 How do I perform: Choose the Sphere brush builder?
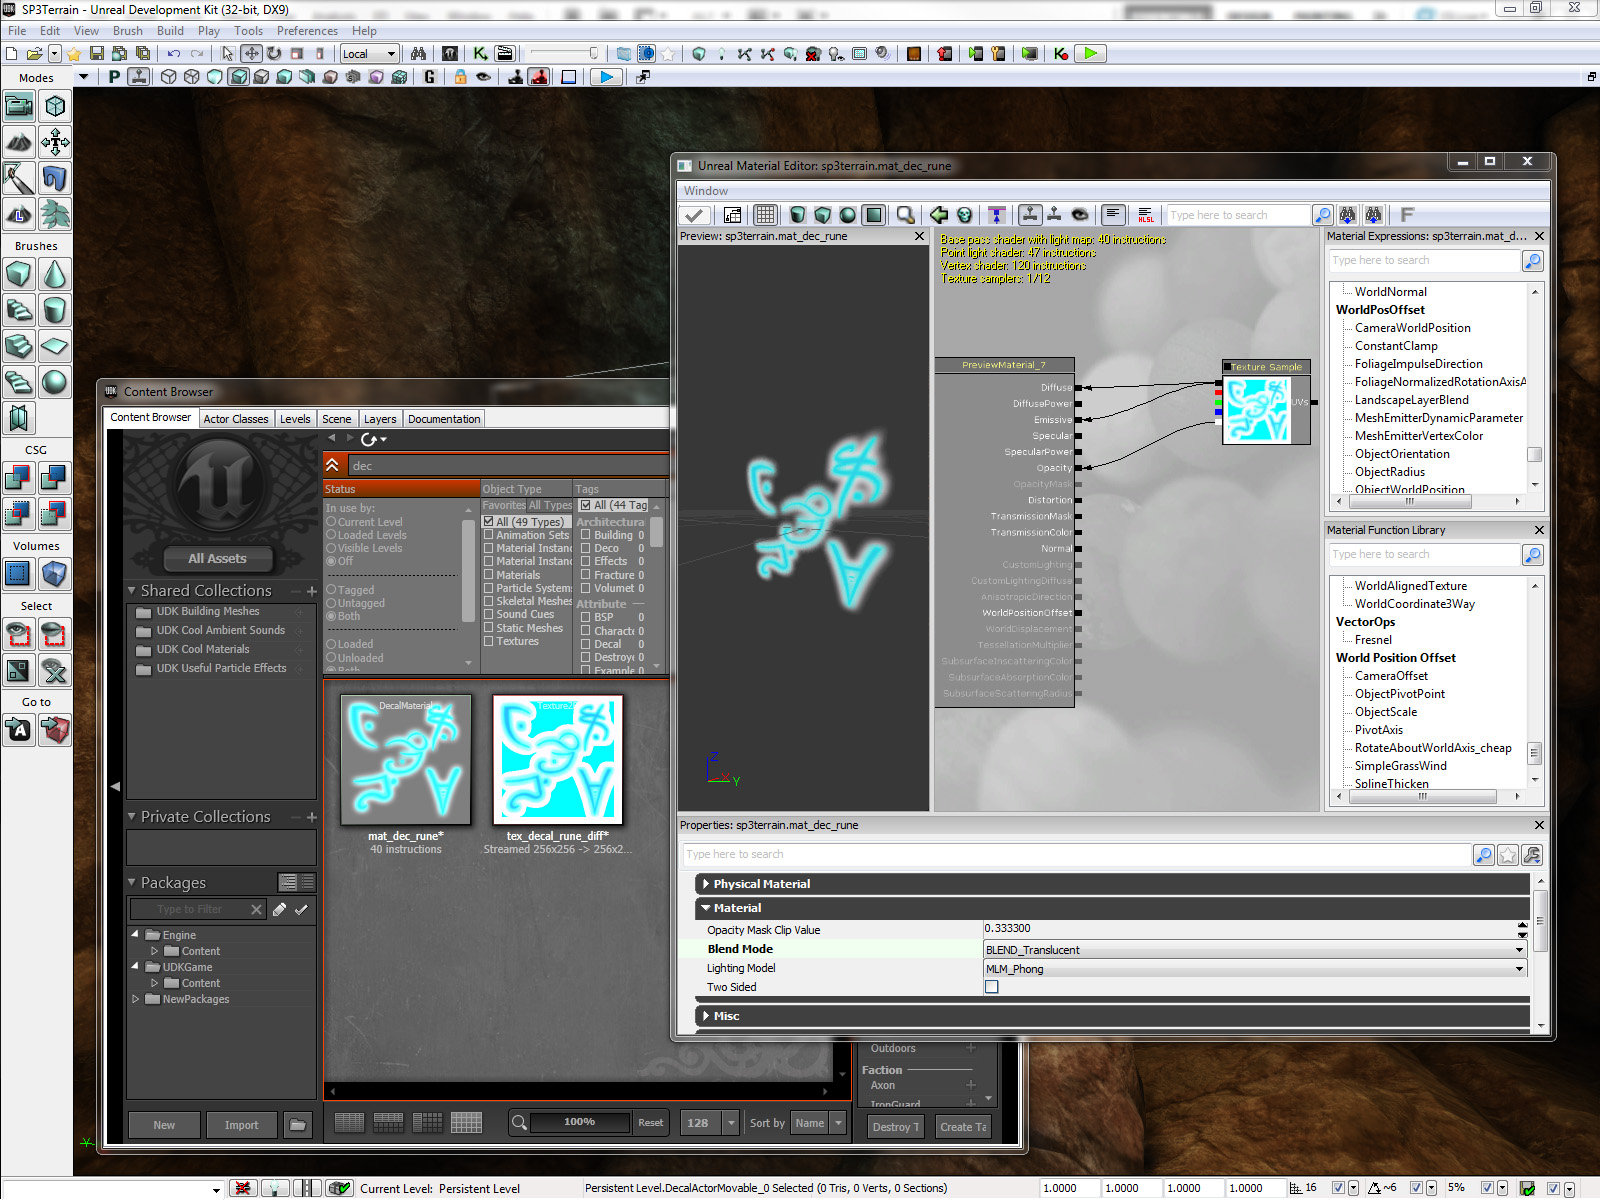click(x=55, y=382)
